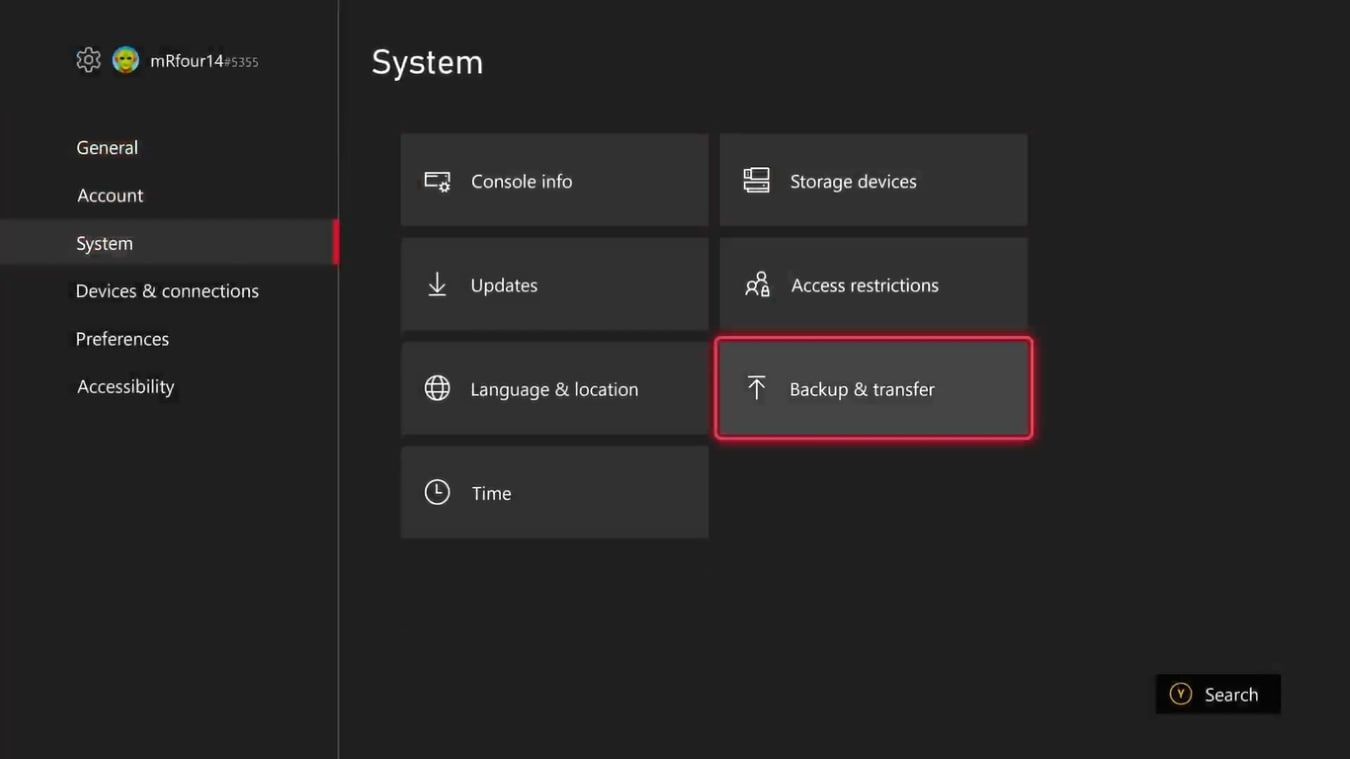Select the System sidebar item

tap(104, 243)
